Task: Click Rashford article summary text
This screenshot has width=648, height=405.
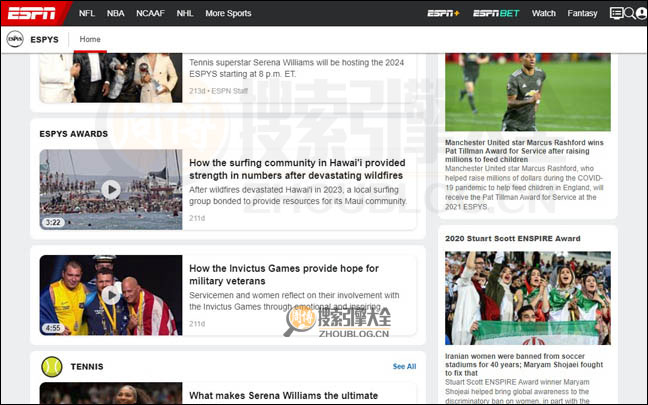Action: 524,188
